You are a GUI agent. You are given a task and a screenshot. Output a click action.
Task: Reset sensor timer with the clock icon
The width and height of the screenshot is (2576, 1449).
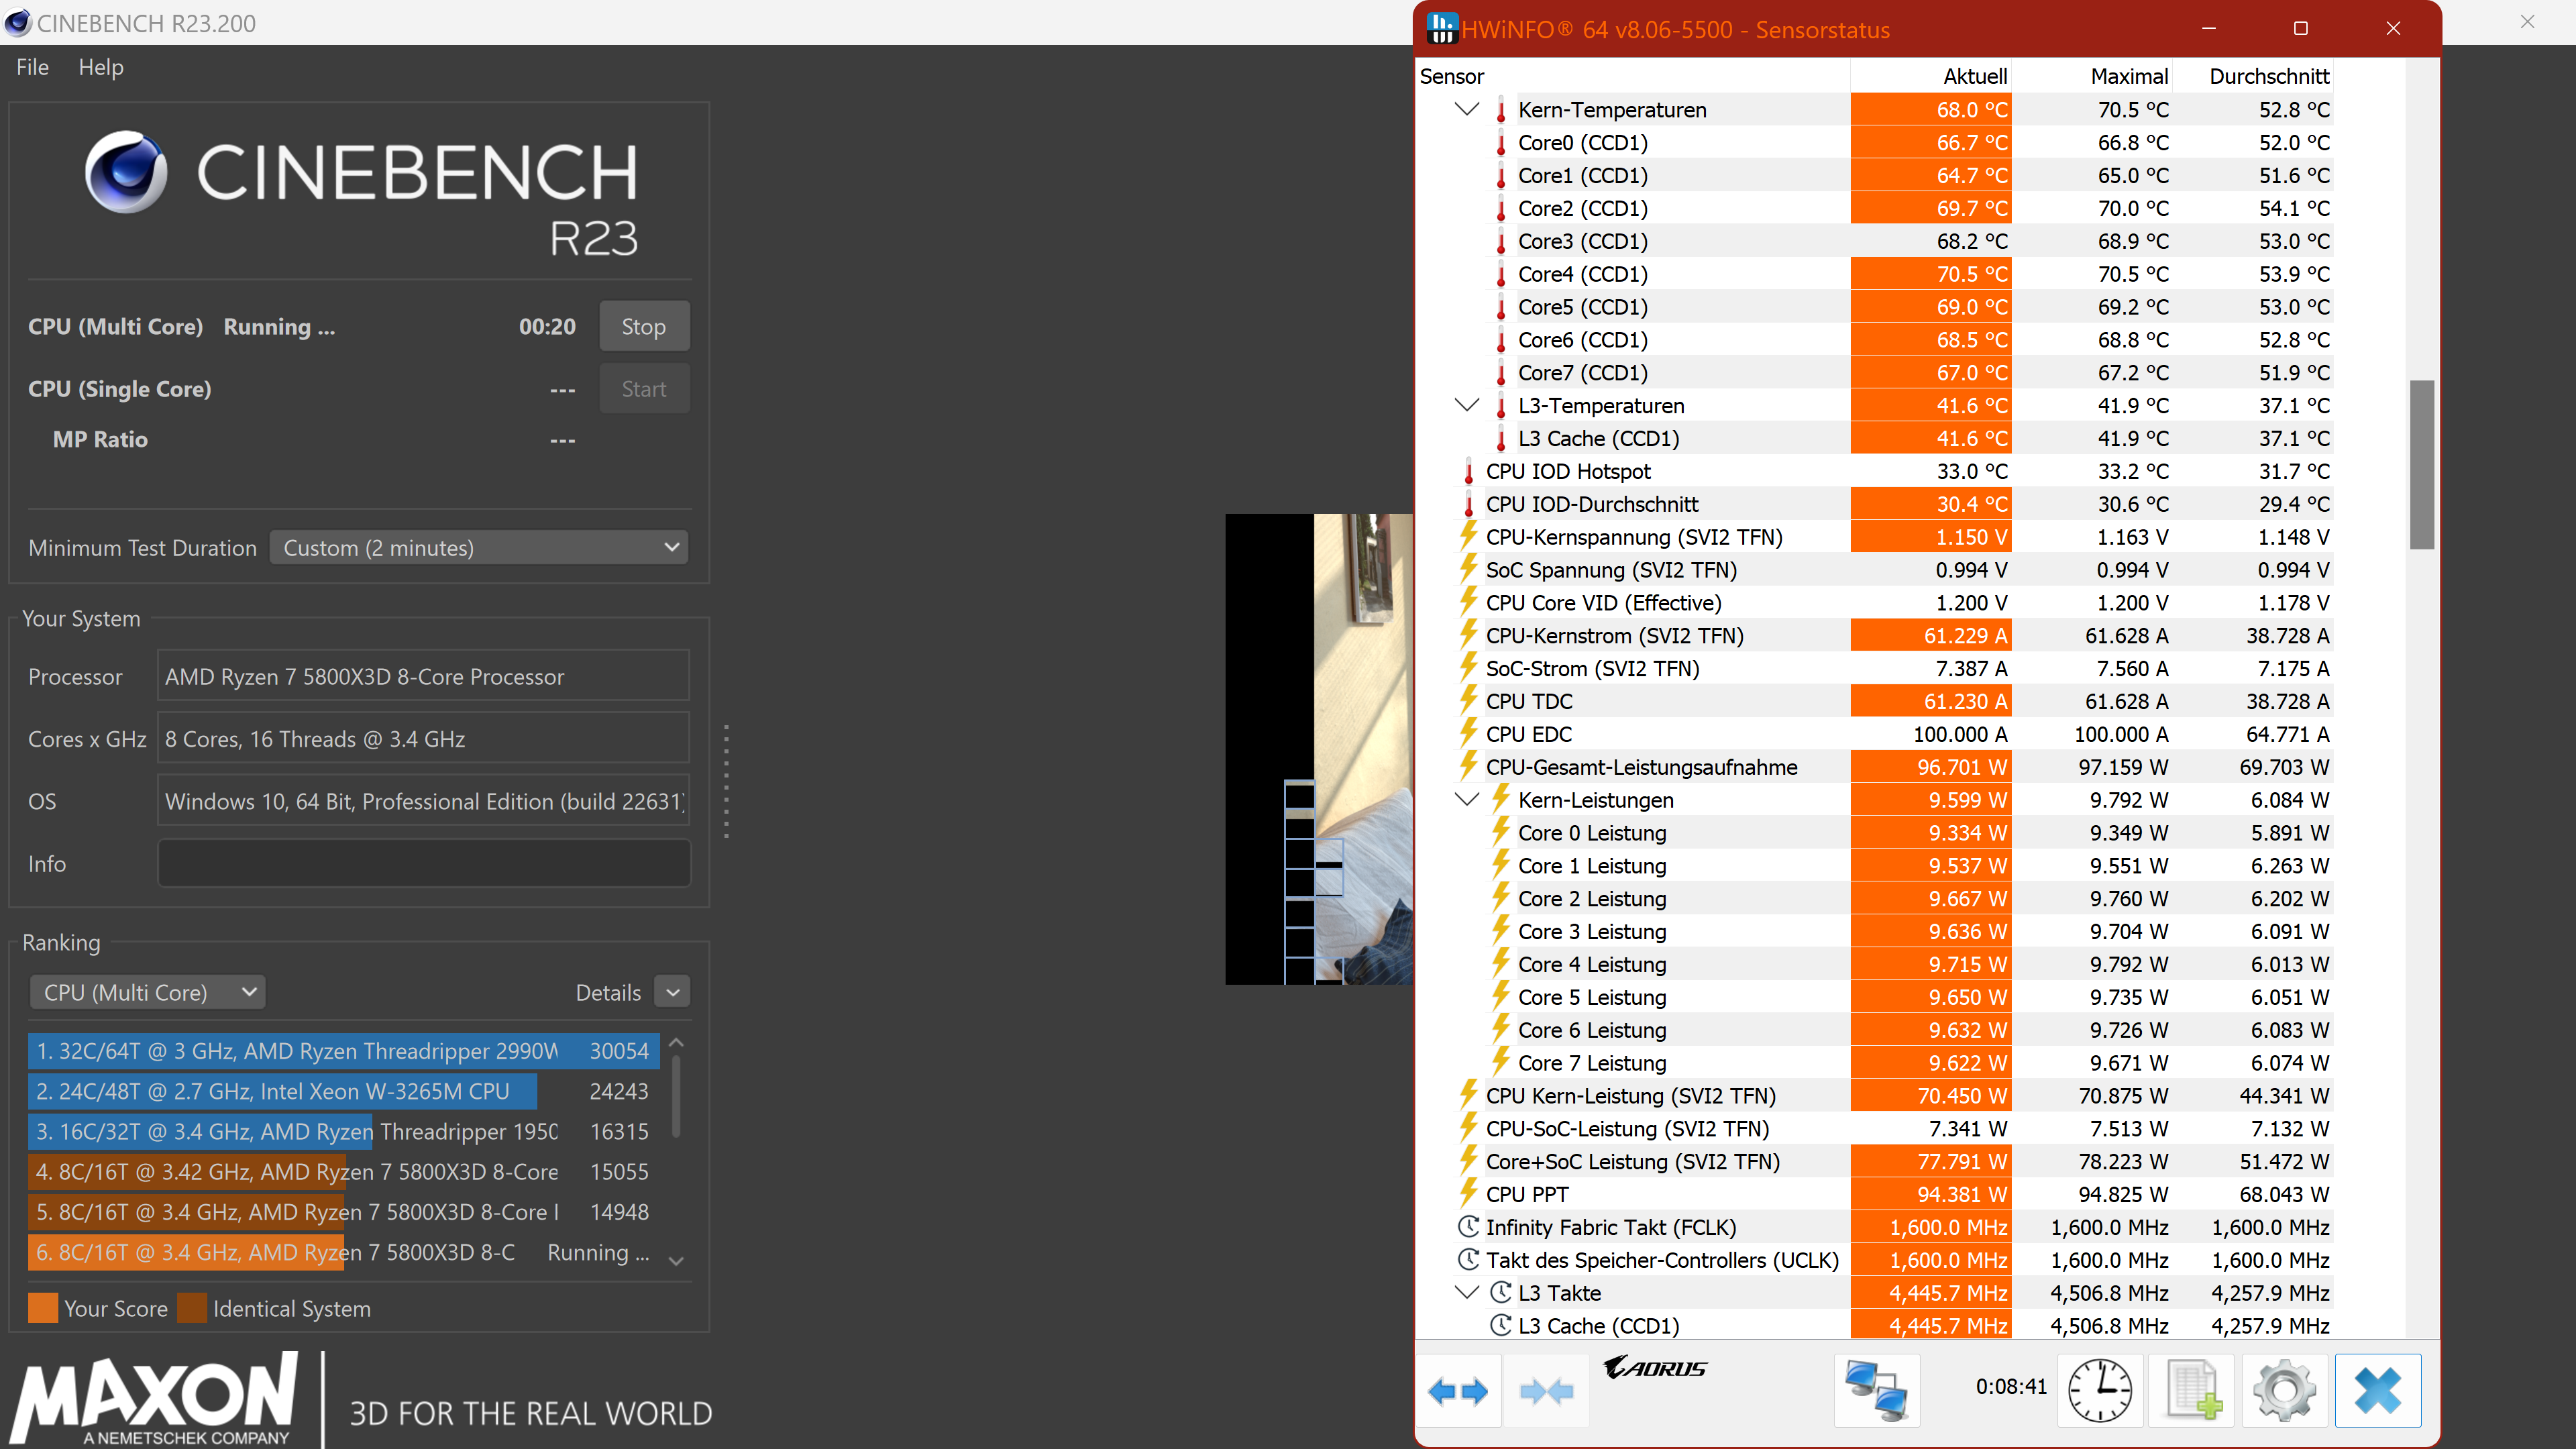pyautogui.click(x=2099, y=1391)
